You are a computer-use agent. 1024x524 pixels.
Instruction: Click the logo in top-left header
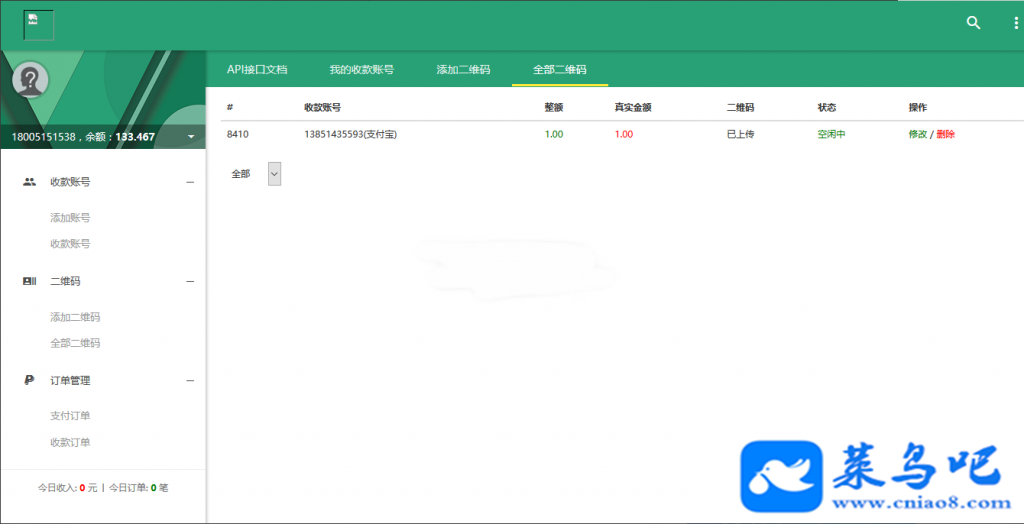pos(39,25)
